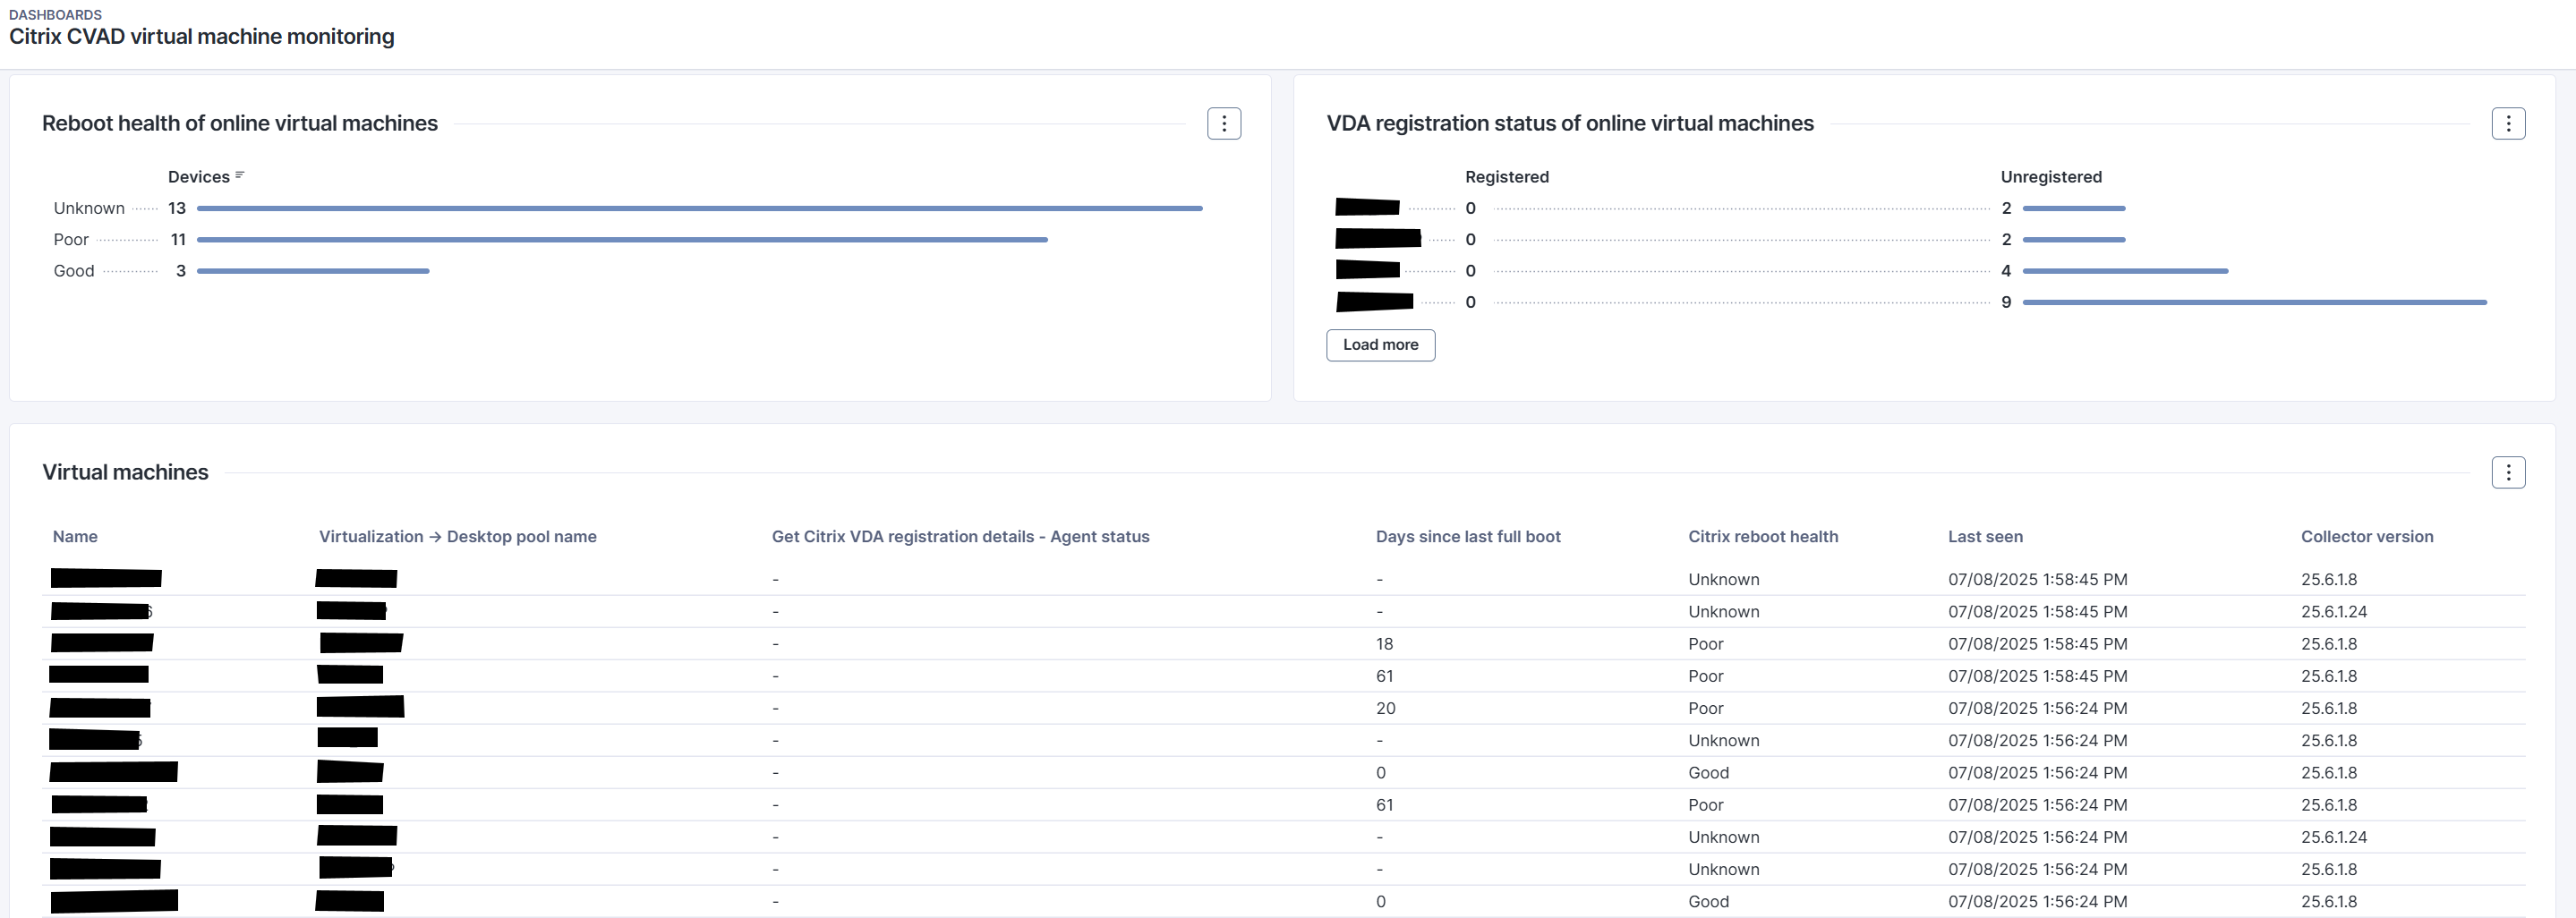Click the Unregistered bar showing 9

point(2254,302)
